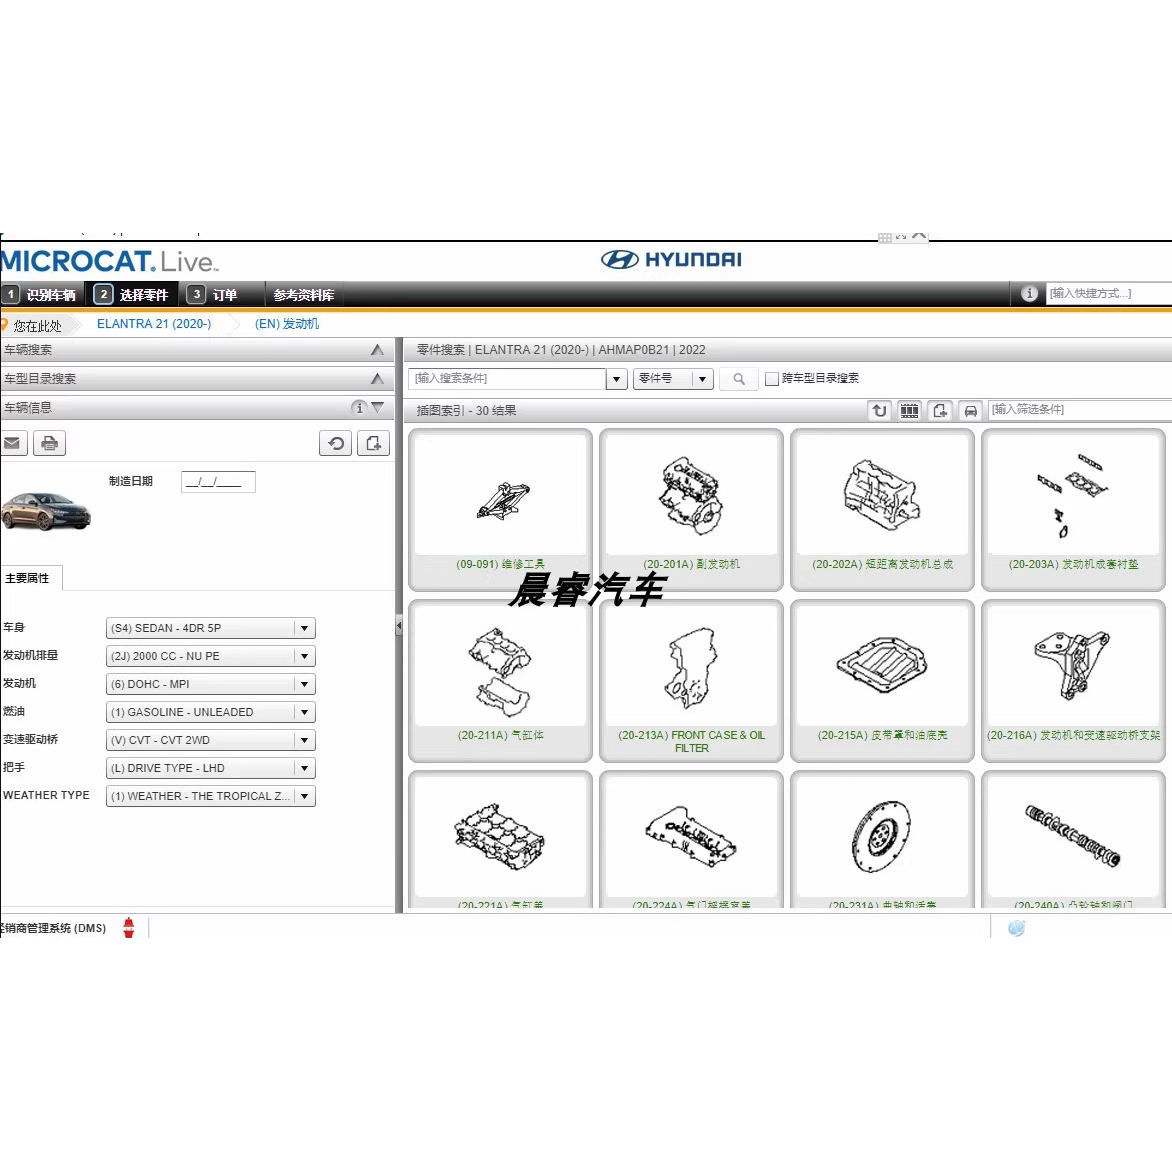
Task: Click the document-add icon in index toolbar
Action: (x=940, y=410)
